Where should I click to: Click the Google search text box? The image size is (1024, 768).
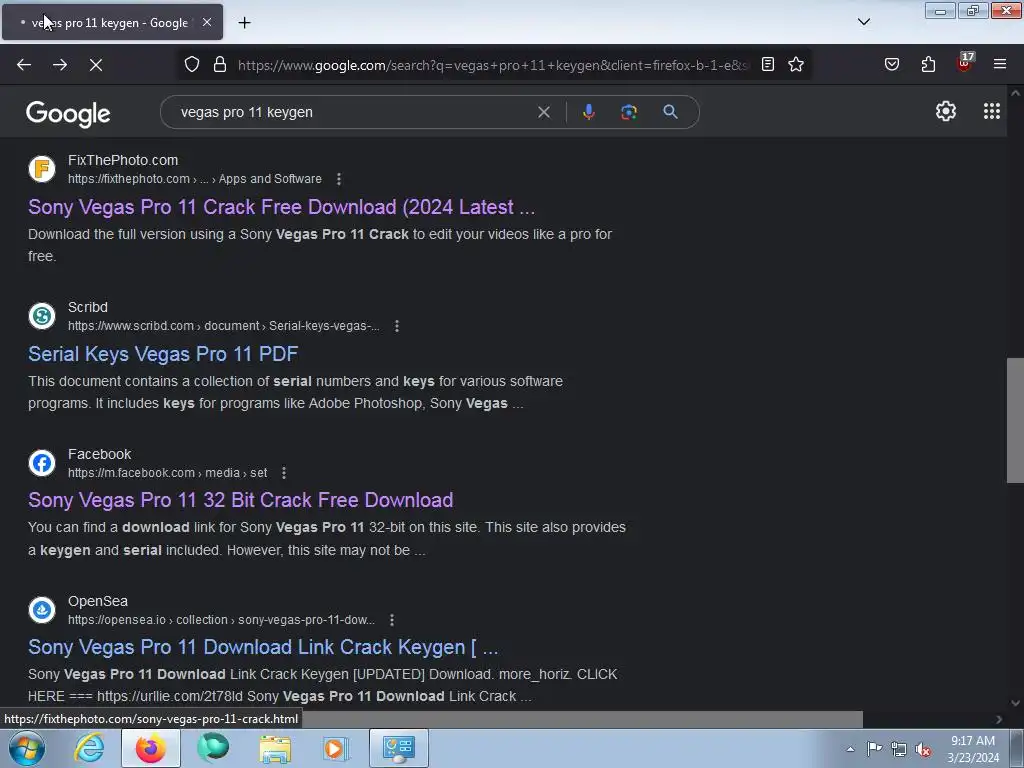coord(353,112)
